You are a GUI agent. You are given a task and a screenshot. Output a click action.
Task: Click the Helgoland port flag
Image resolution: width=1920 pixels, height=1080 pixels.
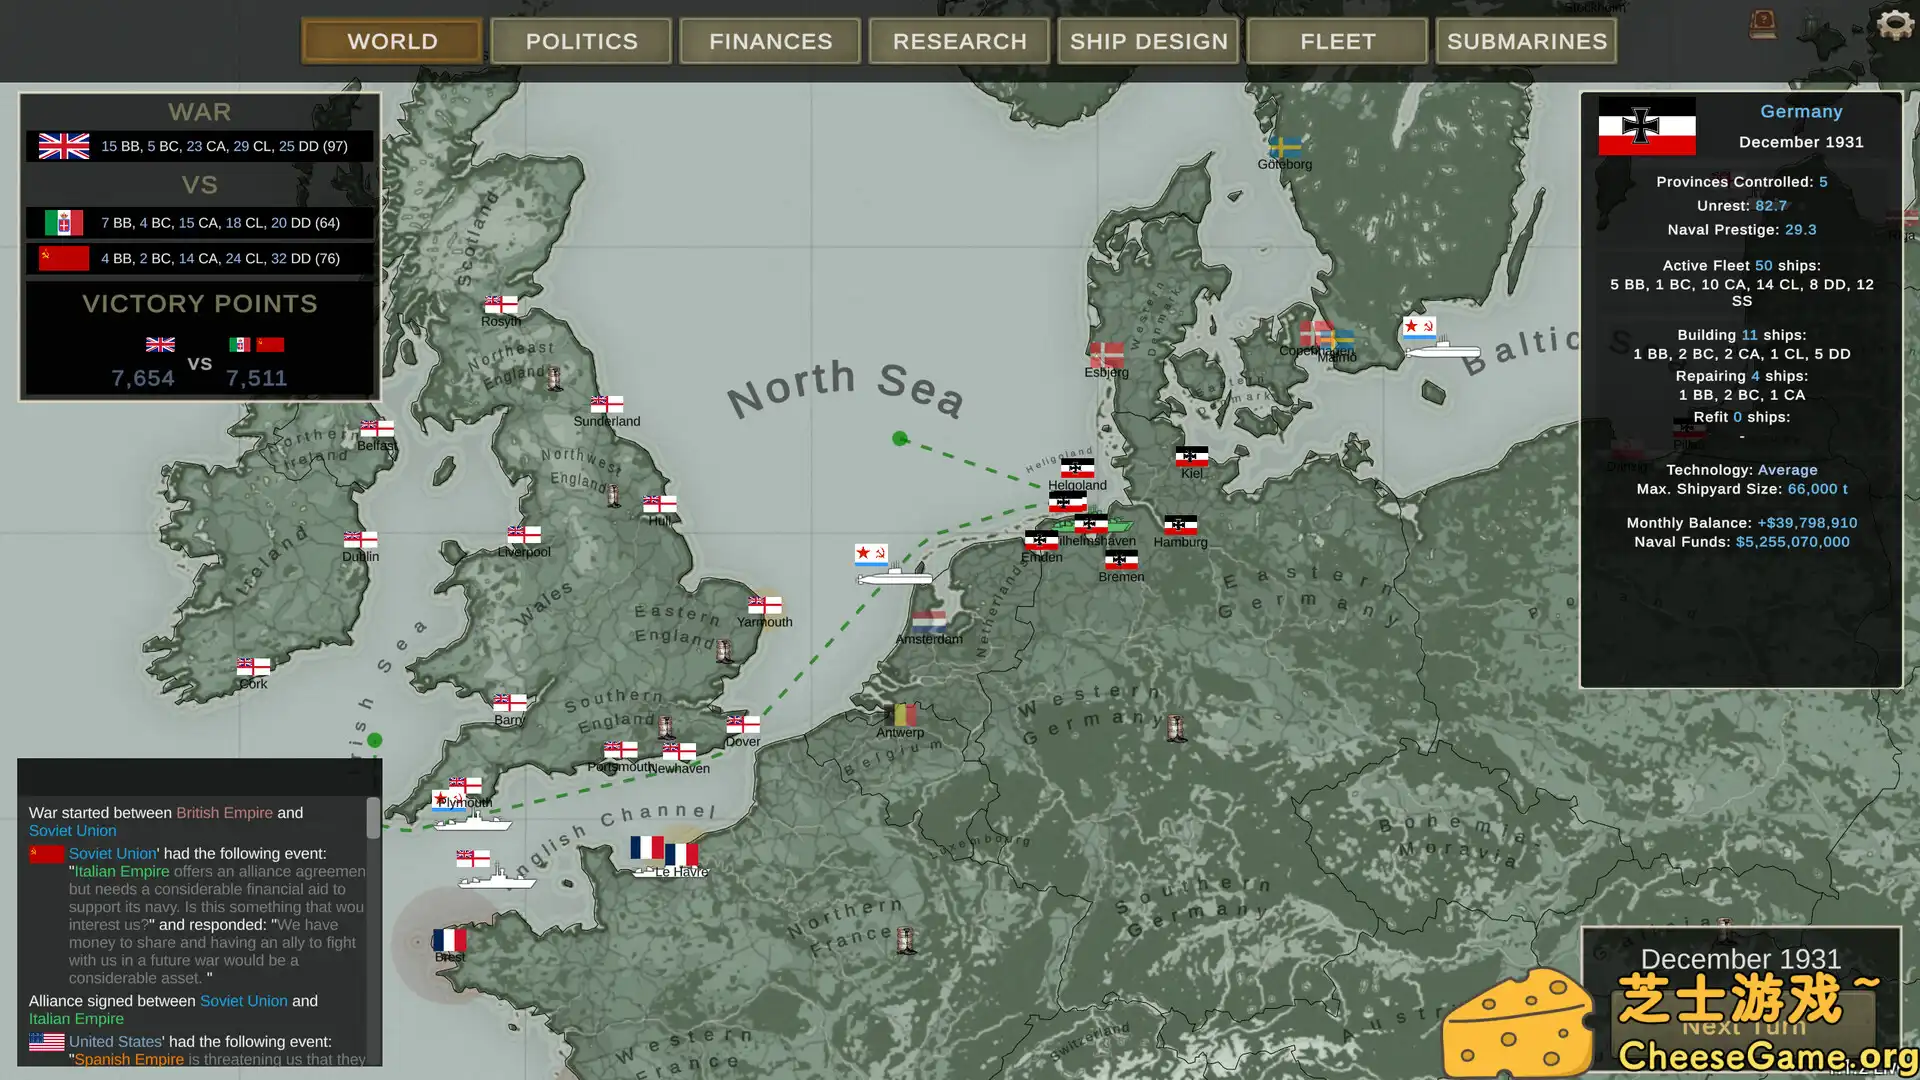[1077, 469]
